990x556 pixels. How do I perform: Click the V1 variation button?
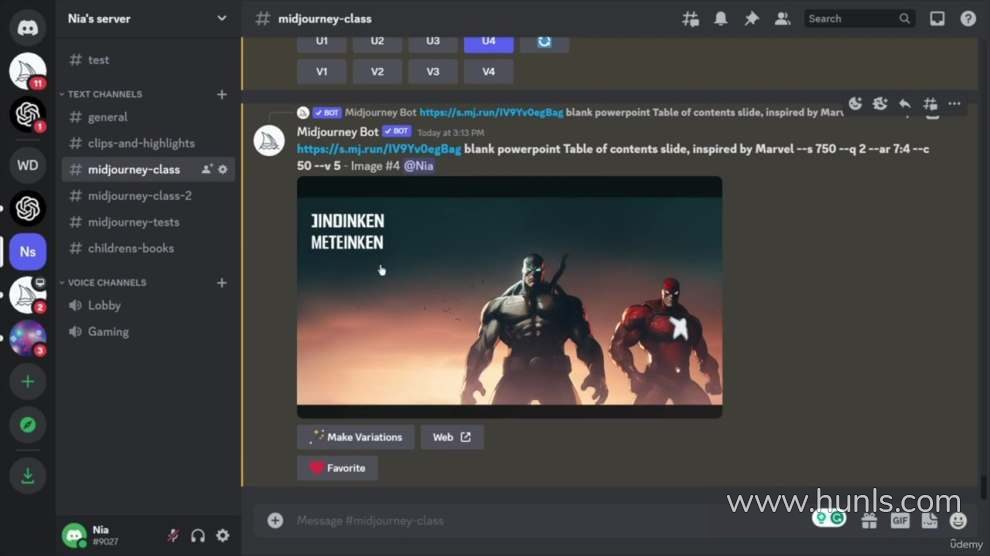[322, 71]
